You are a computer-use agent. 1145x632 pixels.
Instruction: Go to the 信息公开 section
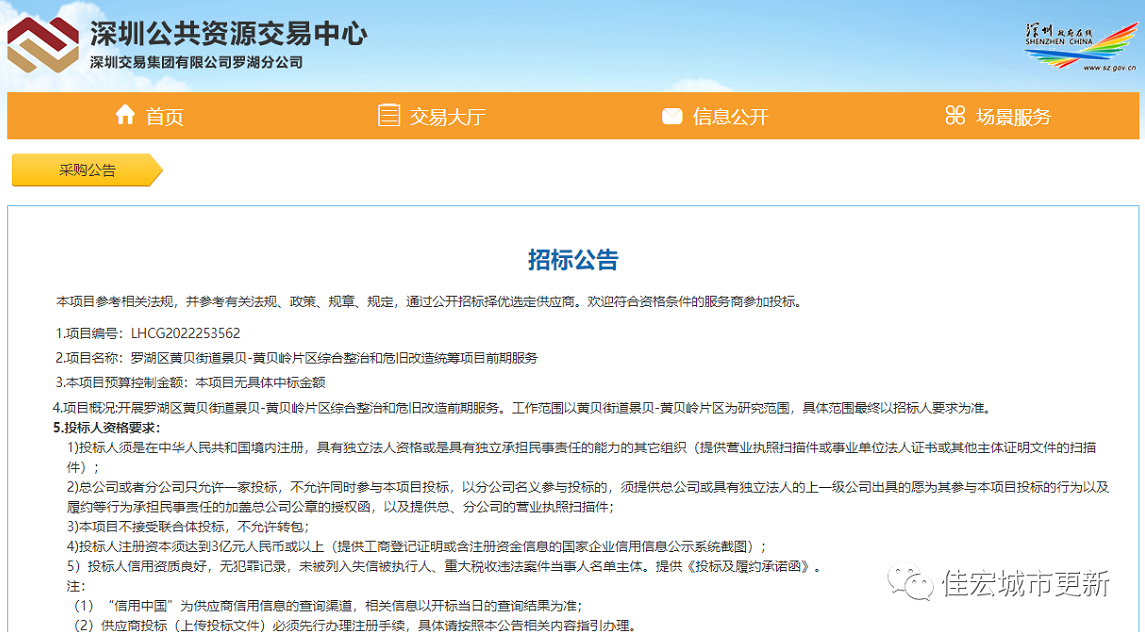[730, 116]
